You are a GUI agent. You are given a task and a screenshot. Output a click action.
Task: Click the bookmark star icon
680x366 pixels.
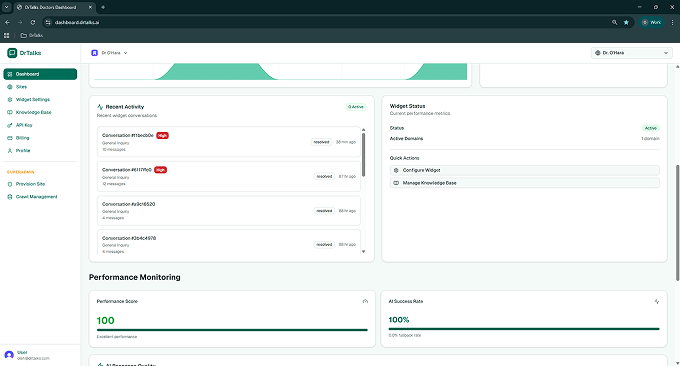626,22
